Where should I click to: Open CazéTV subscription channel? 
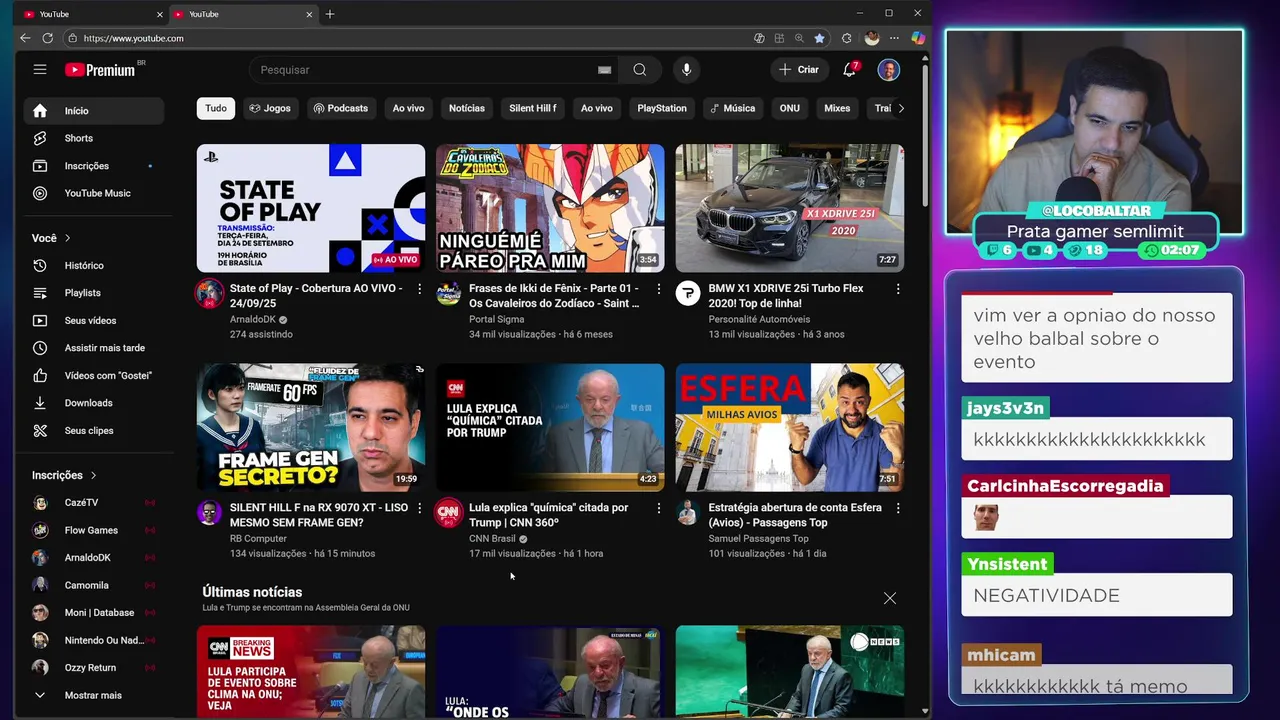[x=94, y=502]
